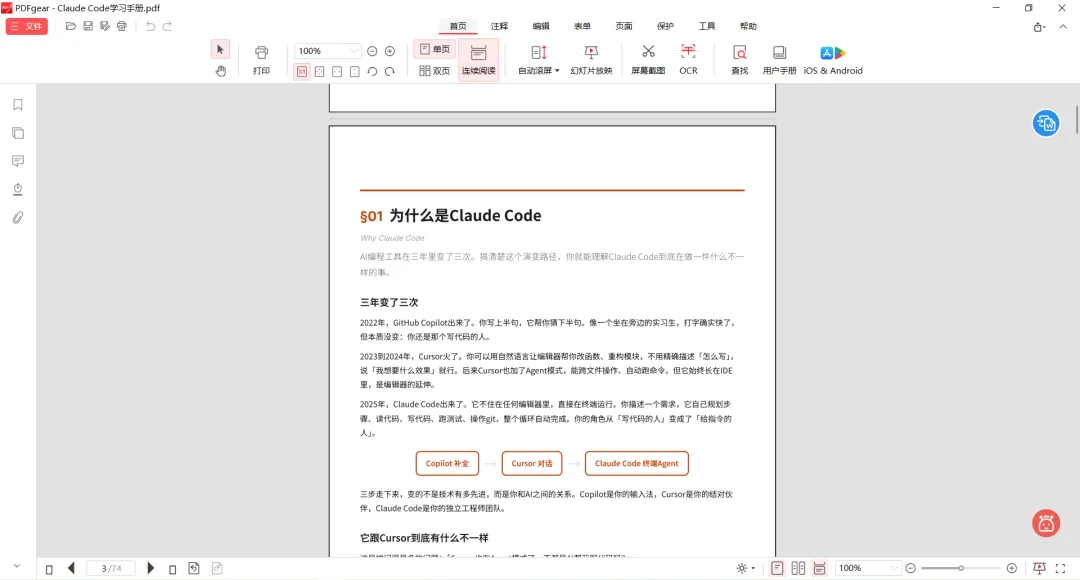The width and height of the screenshot is (1080, 580).
Task: Click the undo arrow icon
Action: [150, 26]
